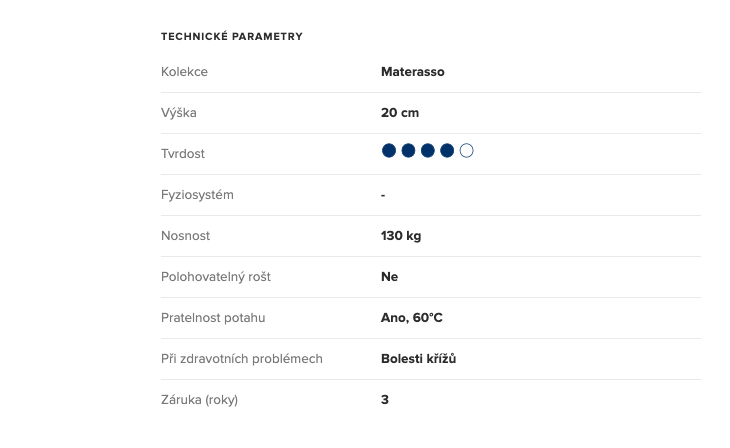Click the empty fifth hardness dot

click(x=466, y=151)
